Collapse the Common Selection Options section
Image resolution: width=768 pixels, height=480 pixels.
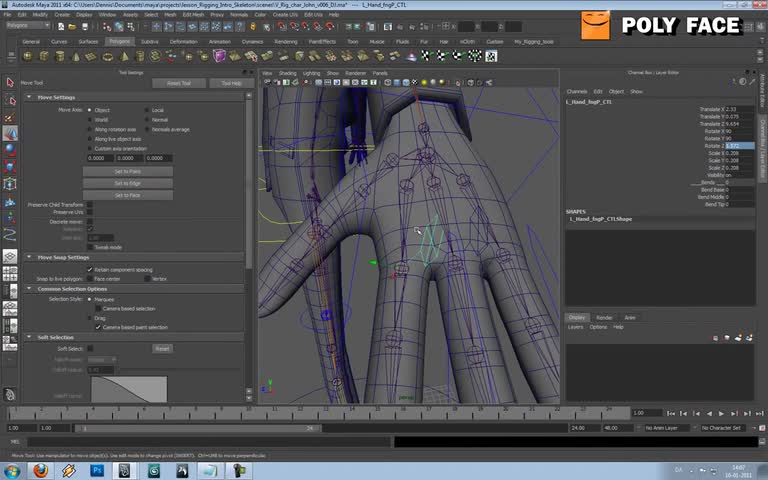(x=29, y=289)
